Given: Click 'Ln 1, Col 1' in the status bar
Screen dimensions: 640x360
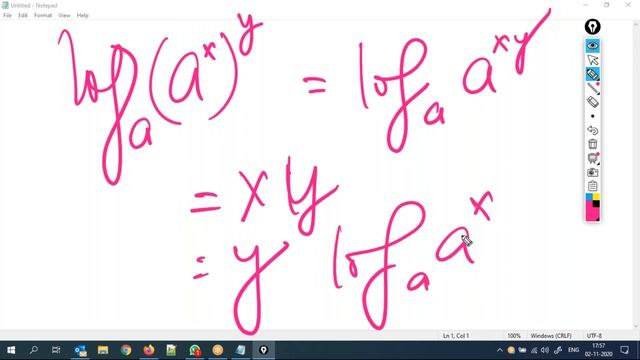Looking at the screenshot, I should pos(456,336).
